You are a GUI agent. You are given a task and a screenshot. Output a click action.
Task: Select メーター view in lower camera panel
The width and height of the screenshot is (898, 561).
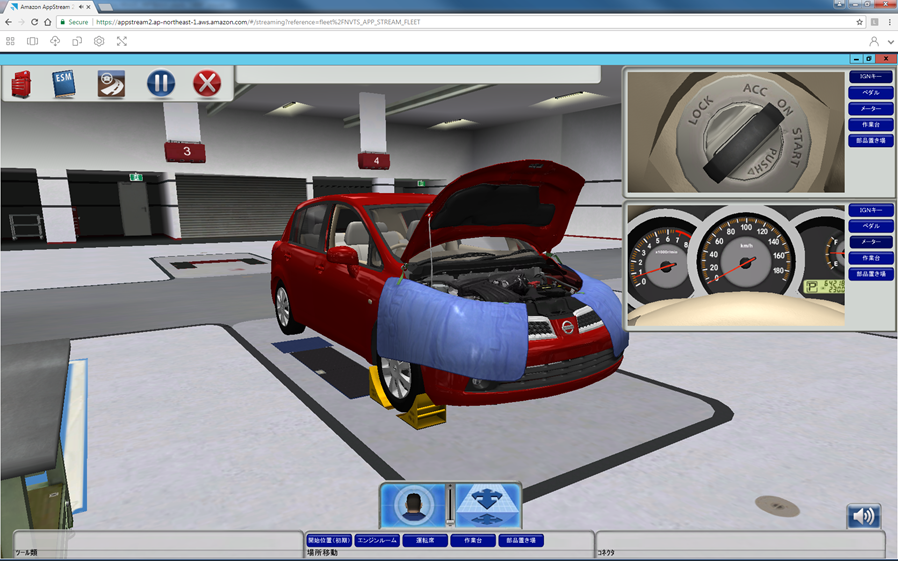pyautogui.click(x=870, y=242)
